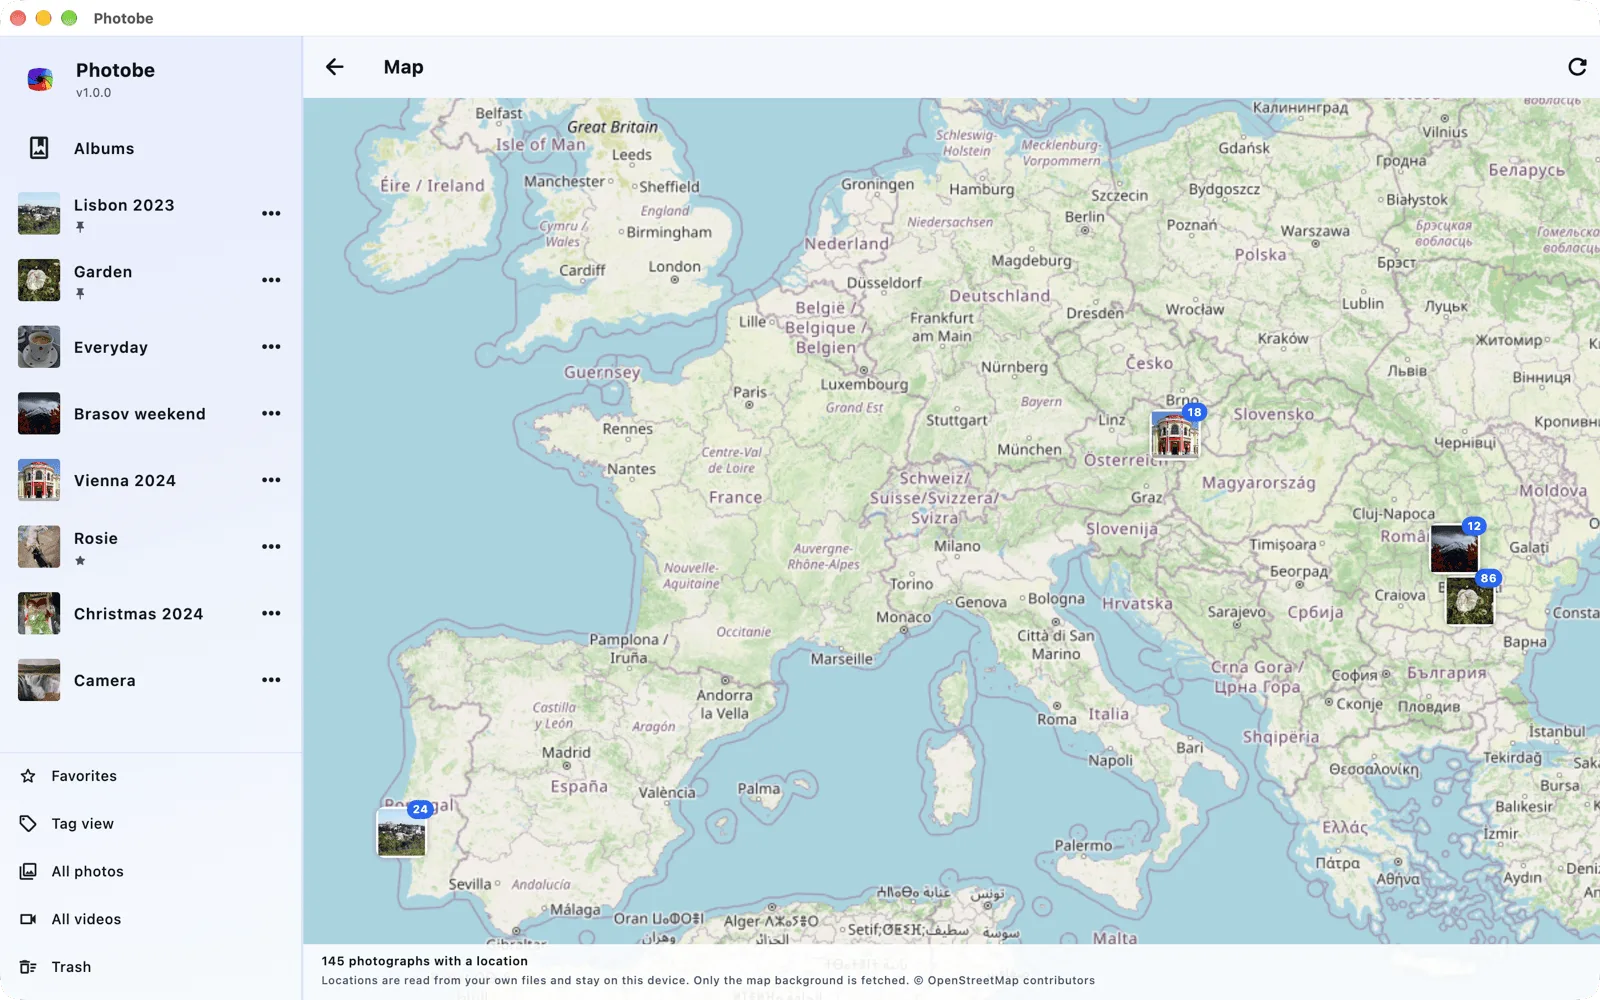Open the Christmas 2024 more options menu
Image resolution: width=1600 pixels, height=1000 pixels.
point(271,613)
